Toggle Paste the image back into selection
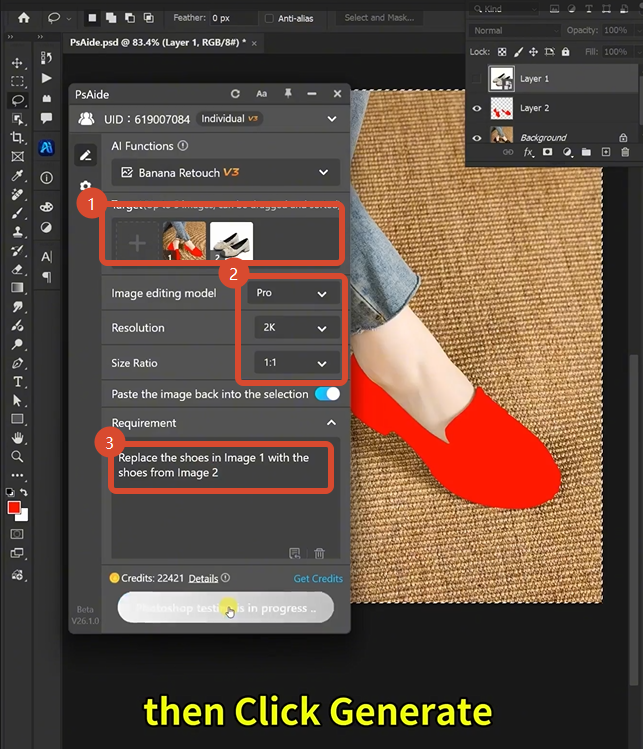The height and width of the screenshot is (749, 643). 327,394
